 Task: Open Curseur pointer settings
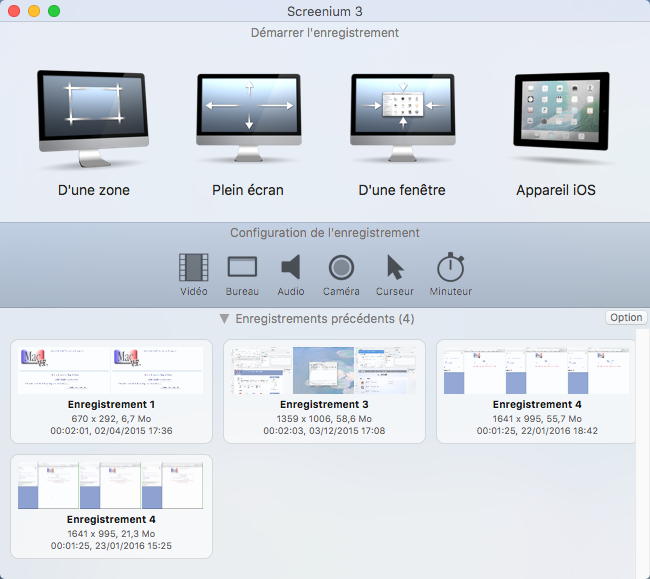[395, 267]
